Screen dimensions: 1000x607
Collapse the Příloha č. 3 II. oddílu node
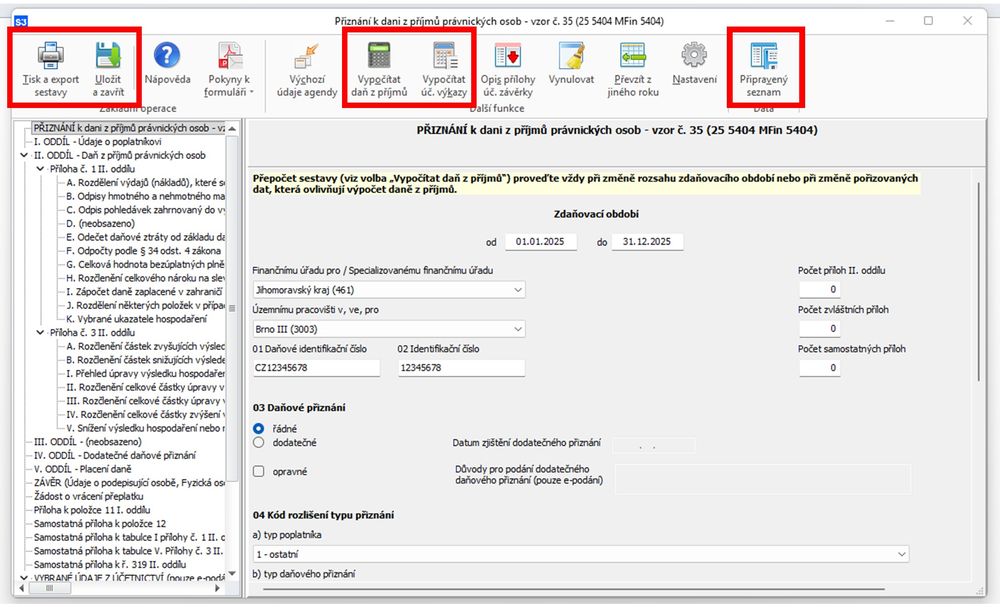coord(39,333)
